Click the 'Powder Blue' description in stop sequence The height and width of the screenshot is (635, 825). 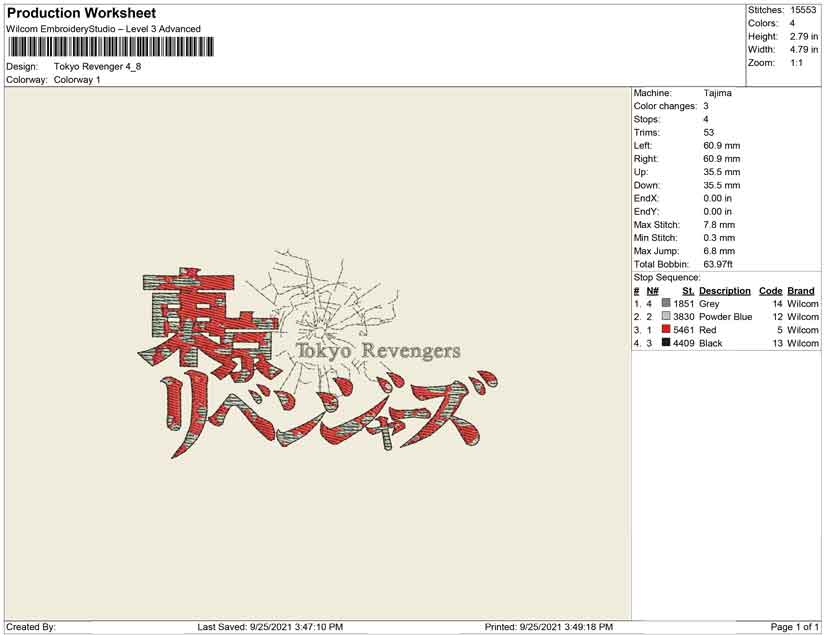click(726, 317)
